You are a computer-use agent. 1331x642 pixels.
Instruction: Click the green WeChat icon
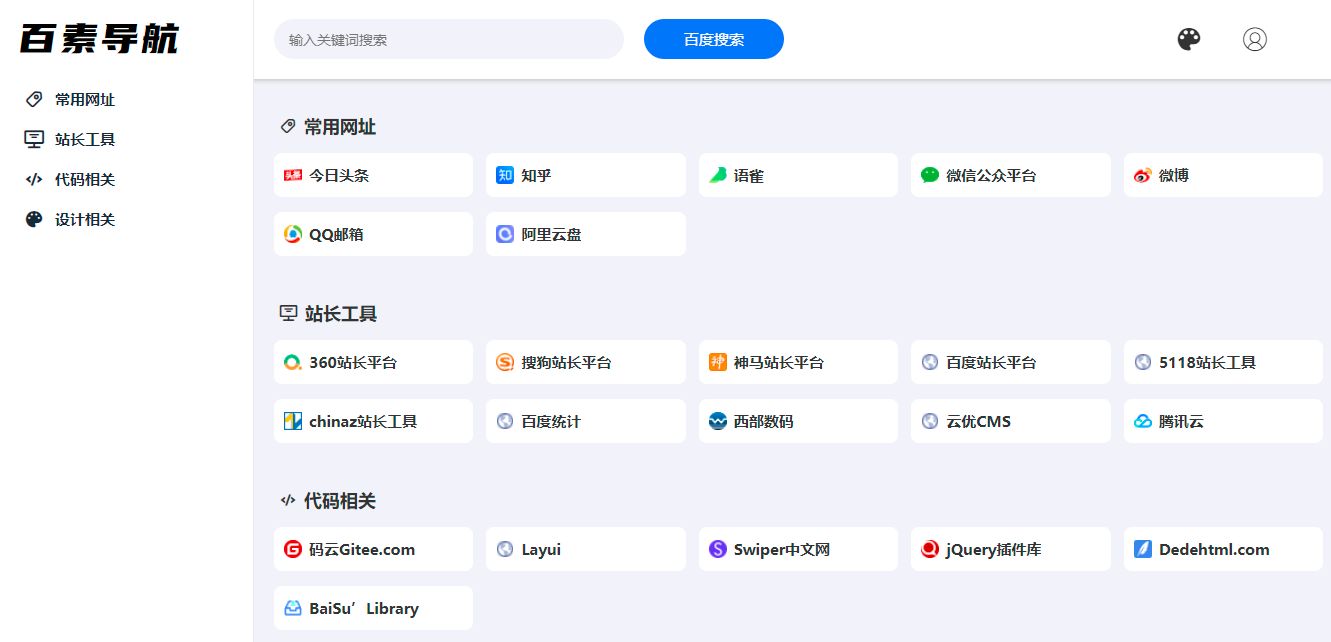pos(930,175)
